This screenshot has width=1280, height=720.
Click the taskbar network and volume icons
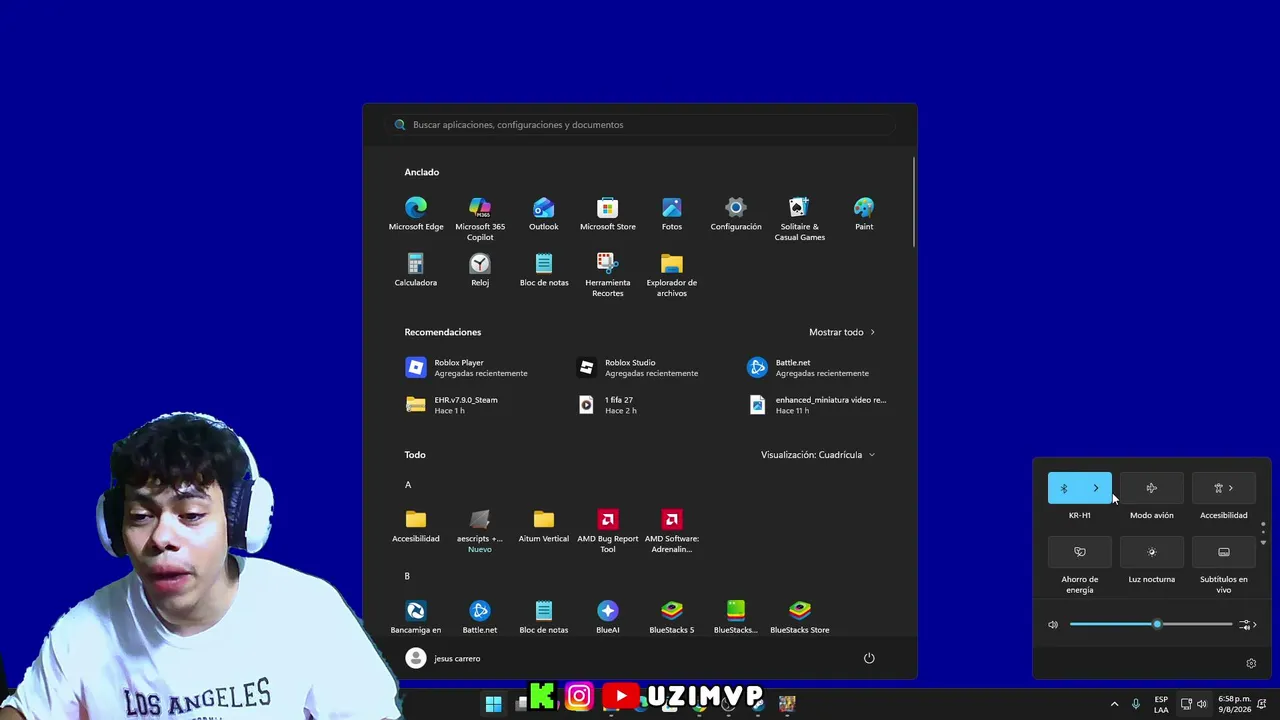point(1194,704)
